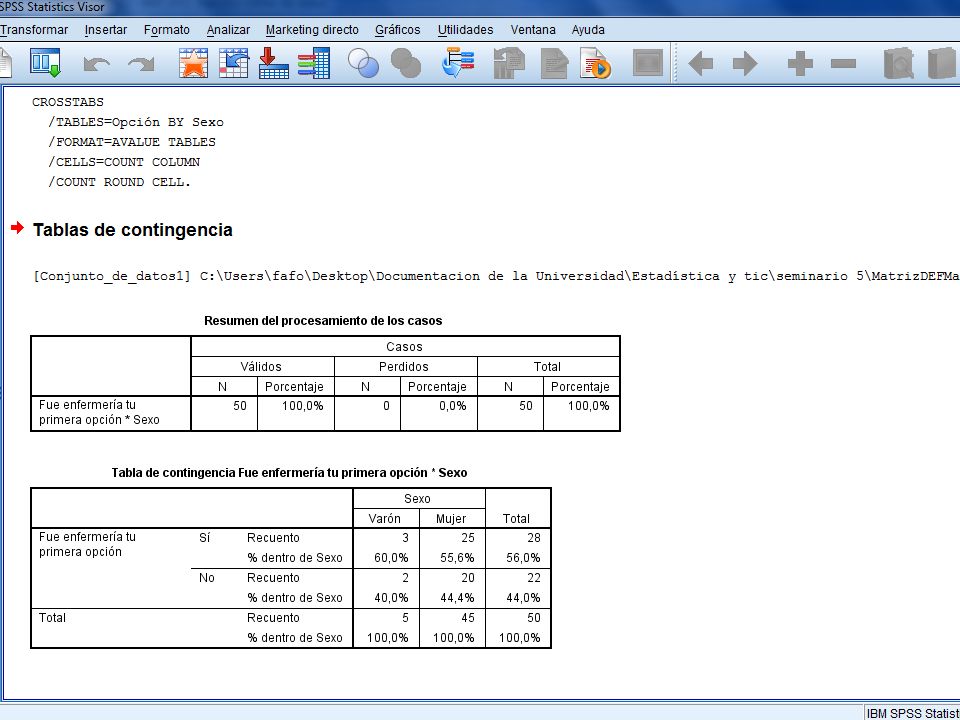This screenshot has width=960, height=720.
Task: Click the 60,0% cell for Varón
Action: tap(391, 558)
